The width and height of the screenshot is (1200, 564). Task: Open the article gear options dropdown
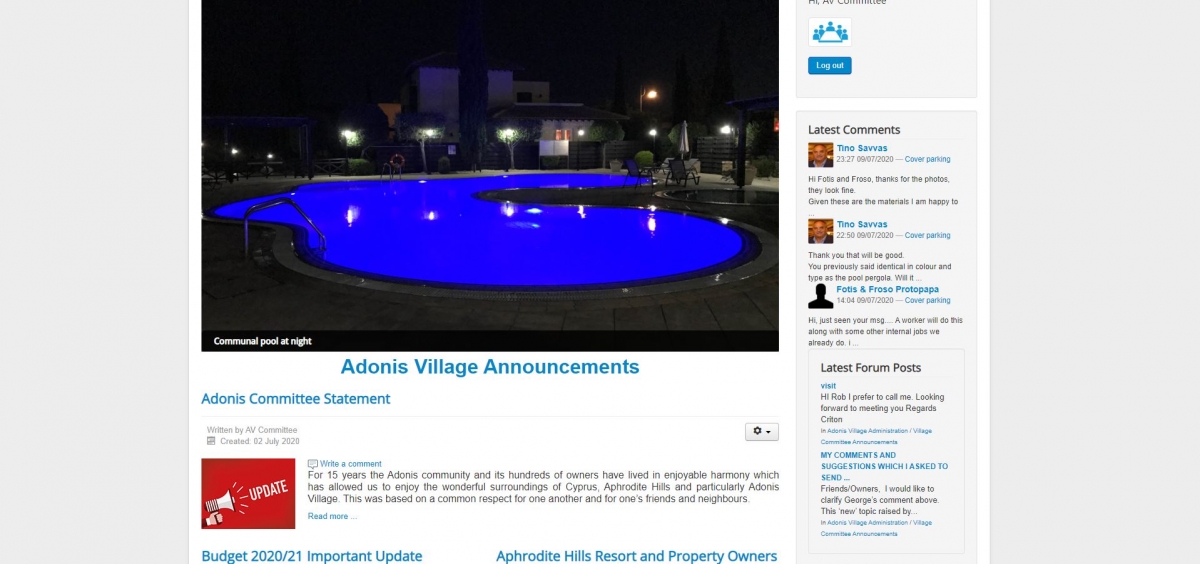pyautogui.click(x=762, y=431)
